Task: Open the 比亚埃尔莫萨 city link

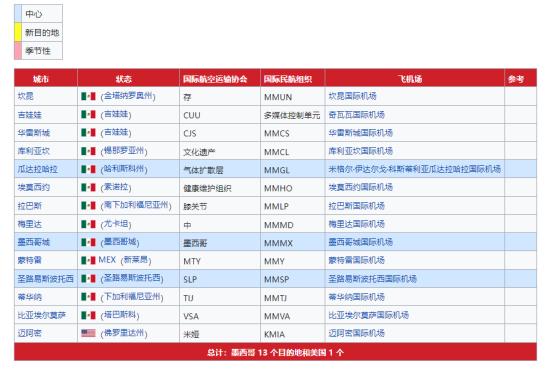Action: (x=42, y=315)
